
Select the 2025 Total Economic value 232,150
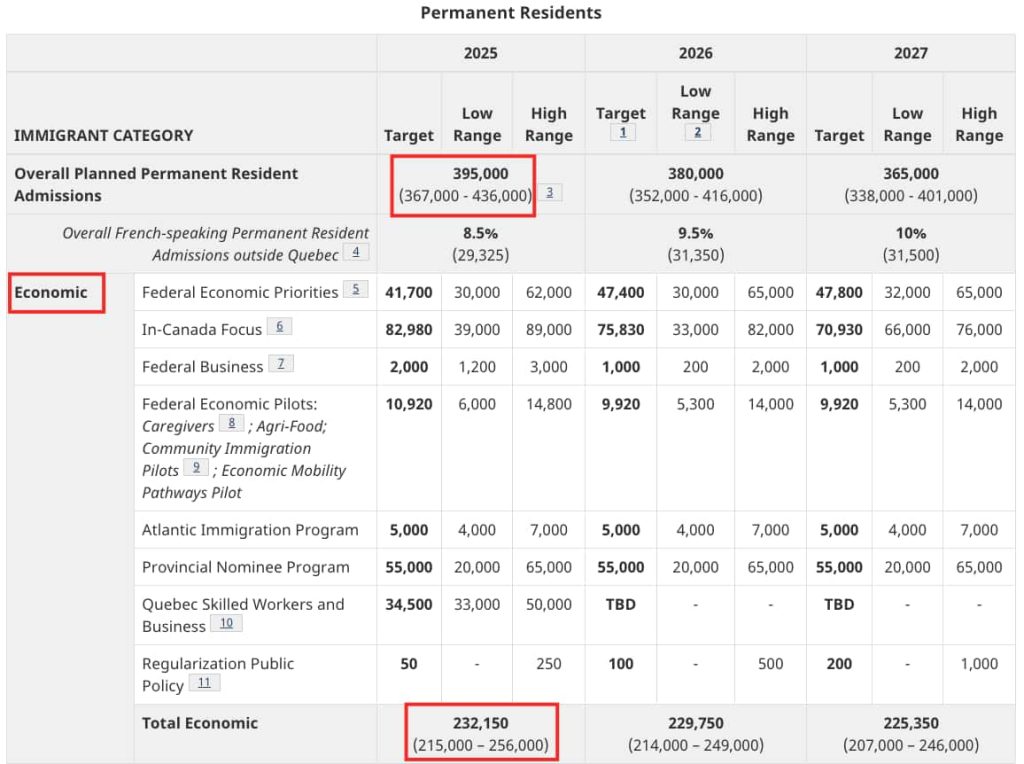click(x=480, y=723)
